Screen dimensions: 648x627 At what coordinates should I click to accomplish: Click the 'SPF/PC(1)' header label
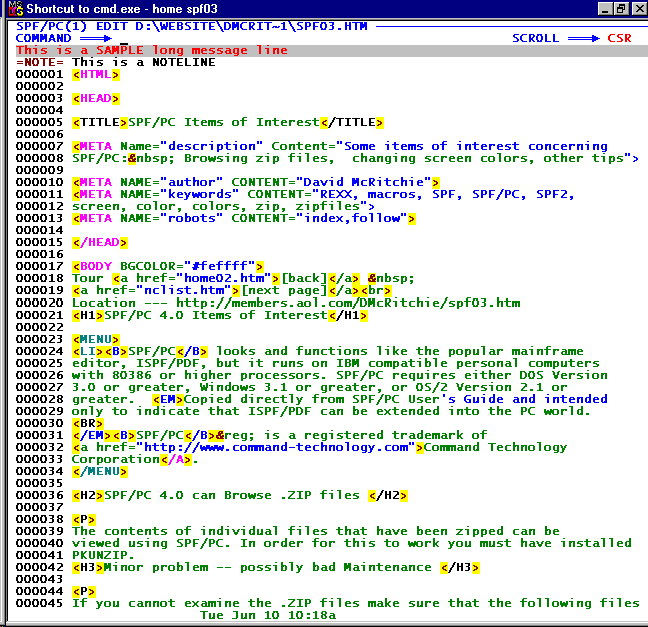point(52,26)
